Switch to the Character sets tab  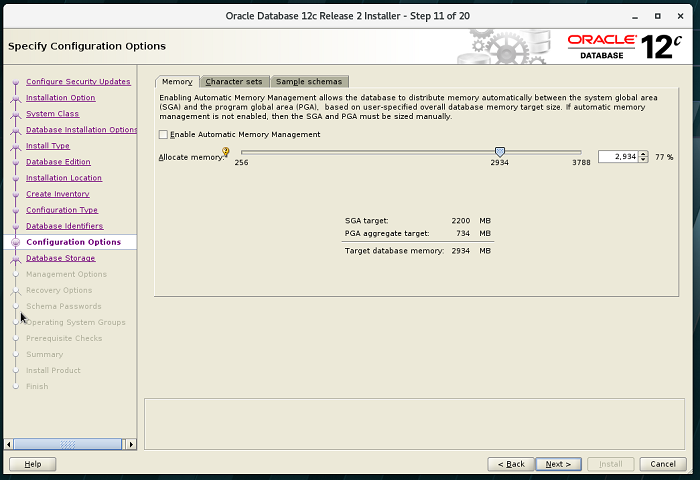point(234,81)
